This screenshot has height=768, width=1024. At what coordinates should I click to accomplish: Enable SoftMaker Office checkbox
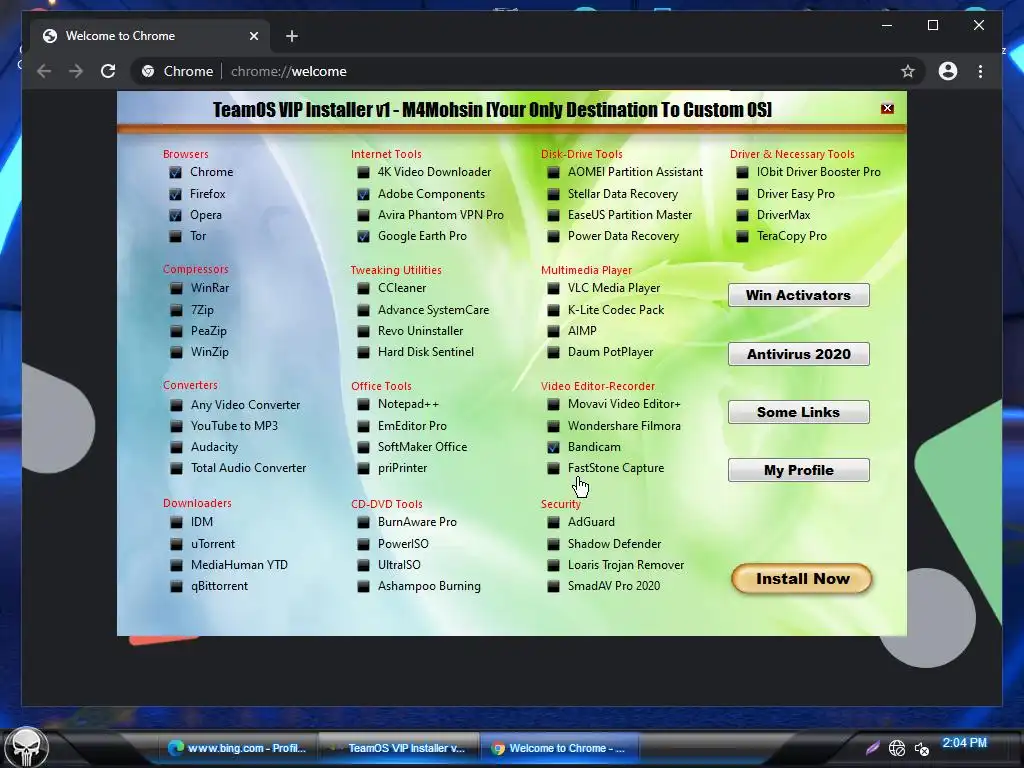pyautogui.click(x=364, y=447)
